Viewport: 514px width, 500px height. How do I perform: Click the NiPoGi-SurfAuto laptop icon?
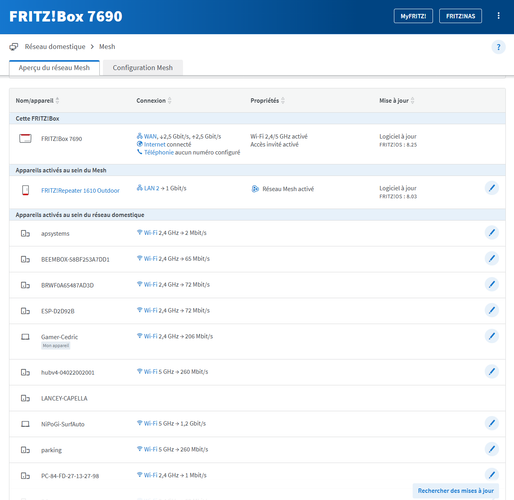(x=25, y=424)
